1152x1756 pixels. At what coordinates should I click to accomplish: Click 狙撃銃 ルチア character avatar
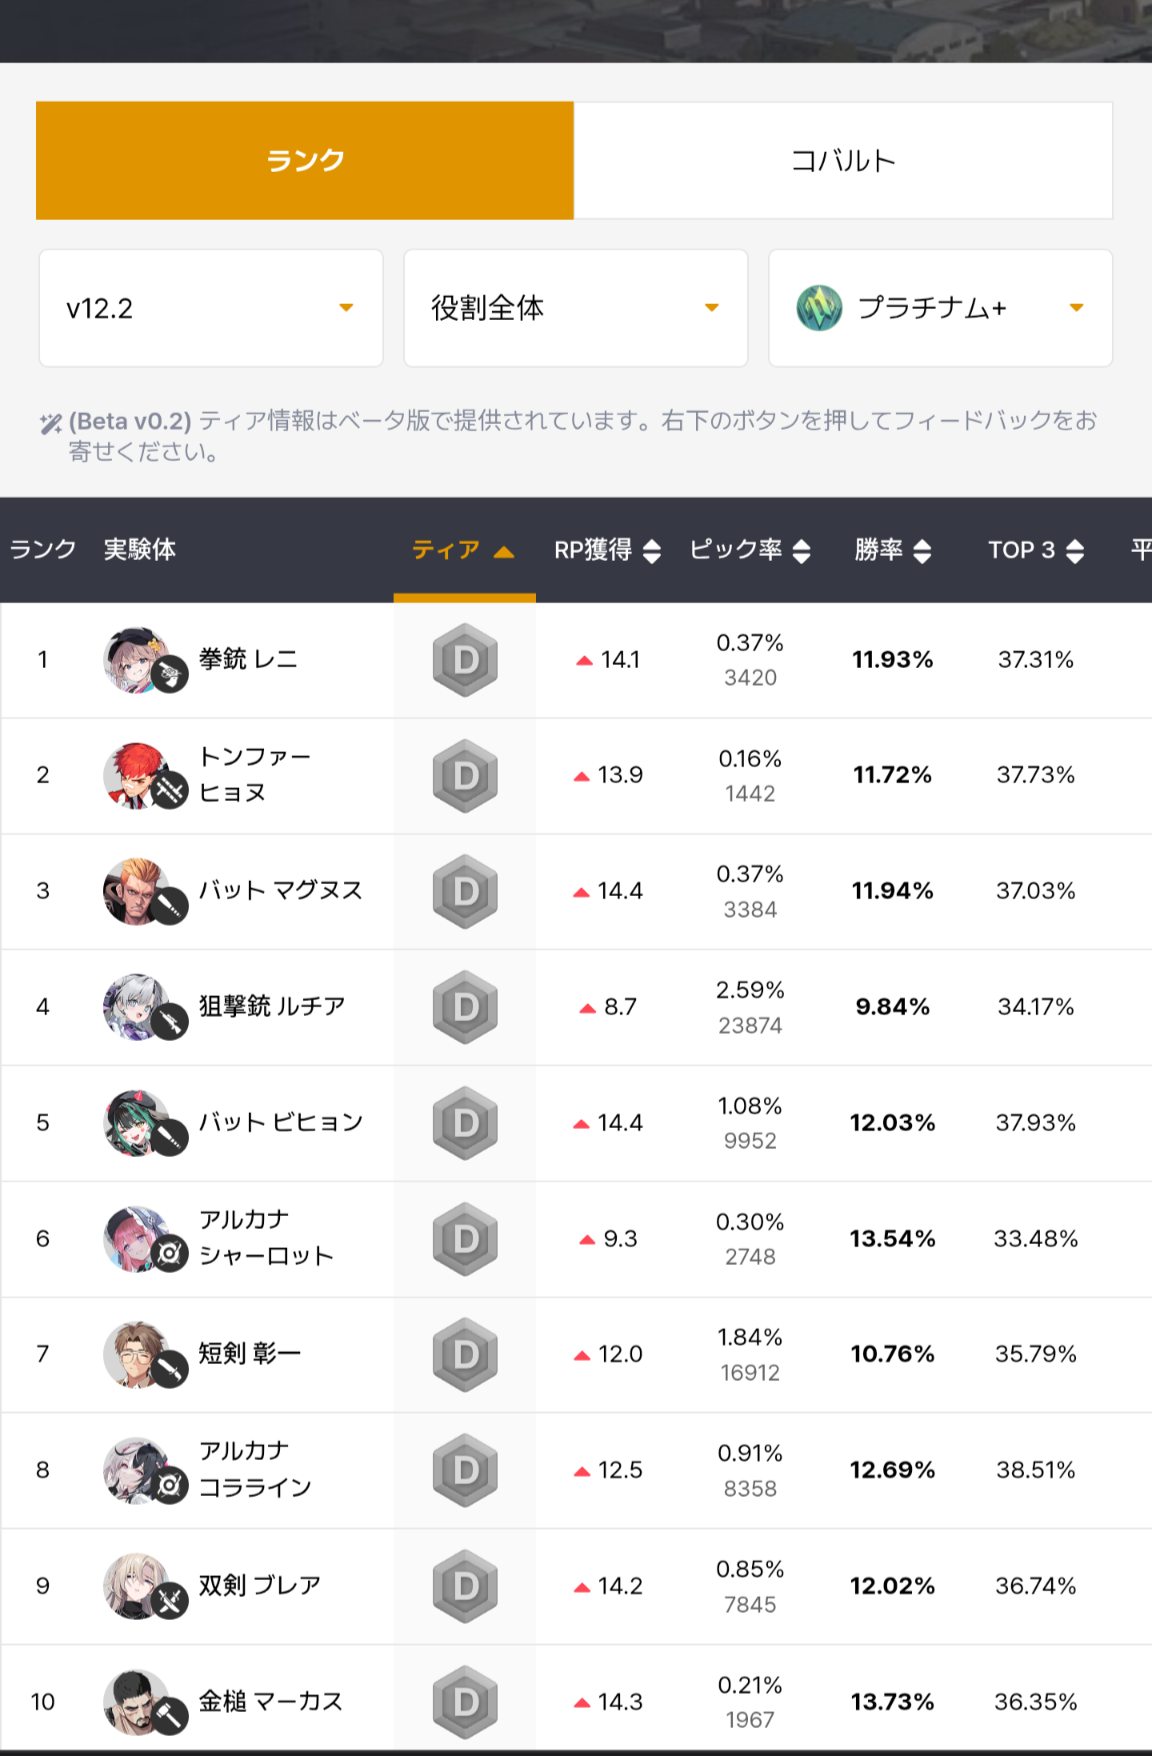click(x=137, y=1007)
